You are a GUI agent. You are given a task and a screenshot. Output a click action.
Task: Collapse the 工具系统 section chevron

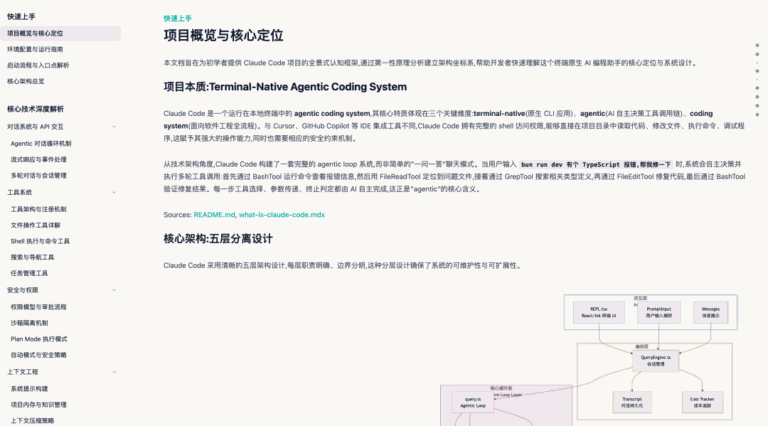point(114,192)
